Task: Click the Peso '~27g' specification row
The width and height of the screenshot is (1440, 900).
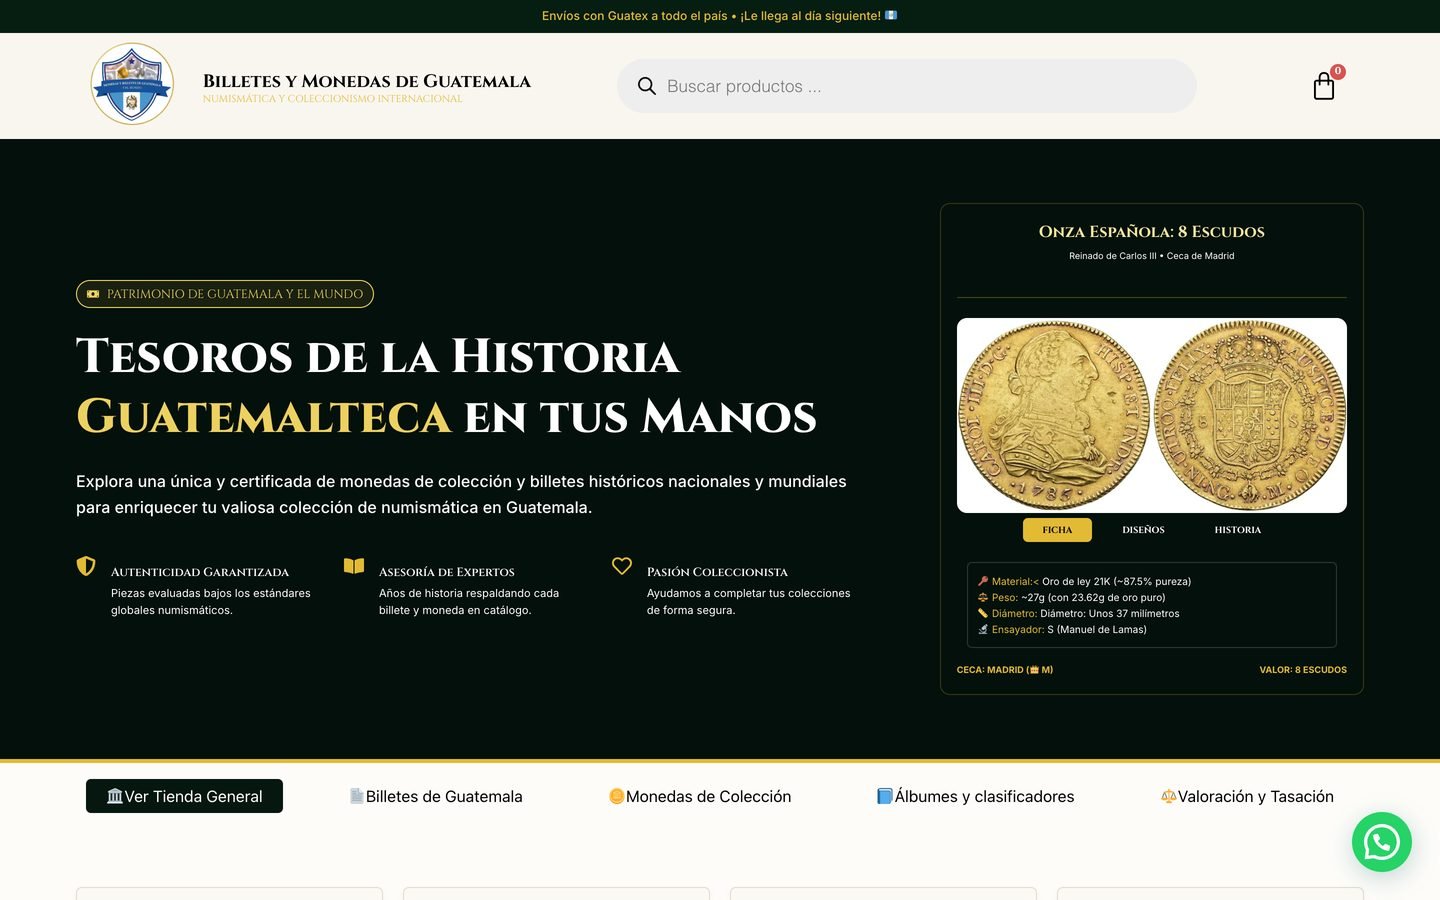Action: 1071,597
